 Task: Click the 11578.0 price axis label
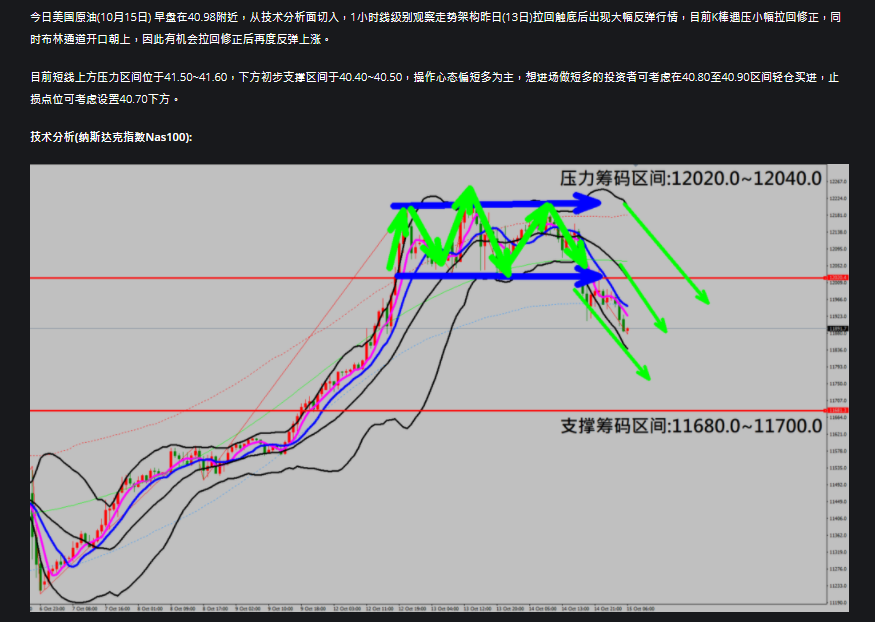838,451
